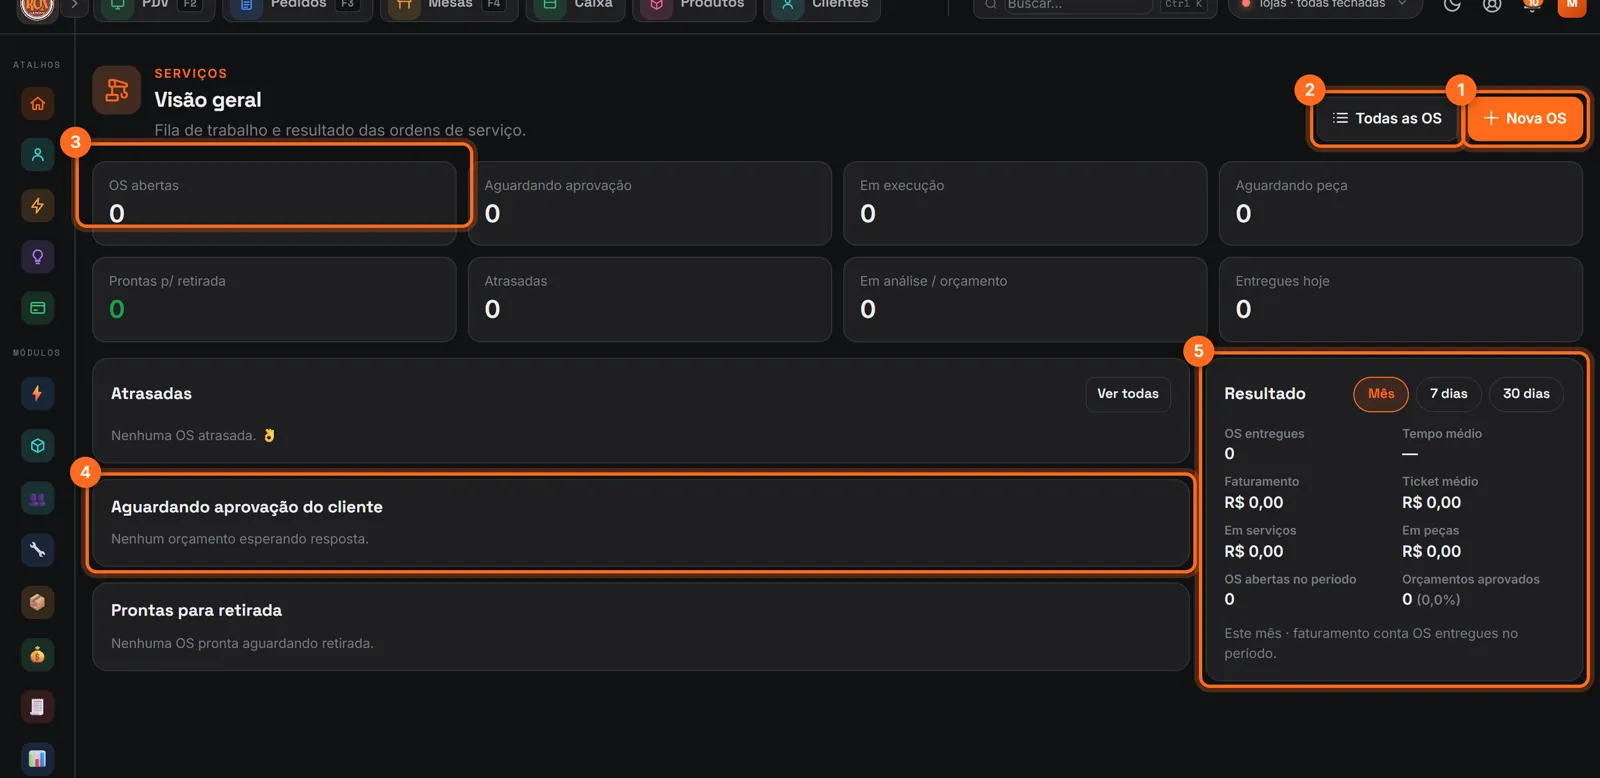Expand the sidebar with the chevron arrow
This screenshot has width=1600, height=778.
coord(74,5)
